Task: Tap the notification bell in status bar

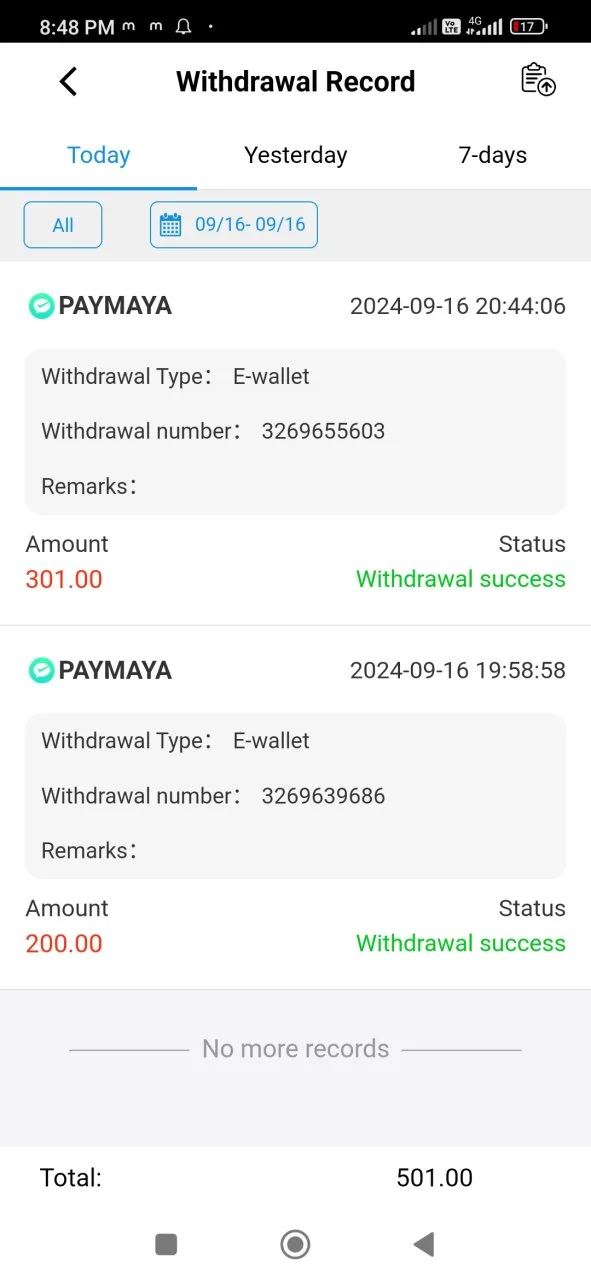Action: click(183, 27)
